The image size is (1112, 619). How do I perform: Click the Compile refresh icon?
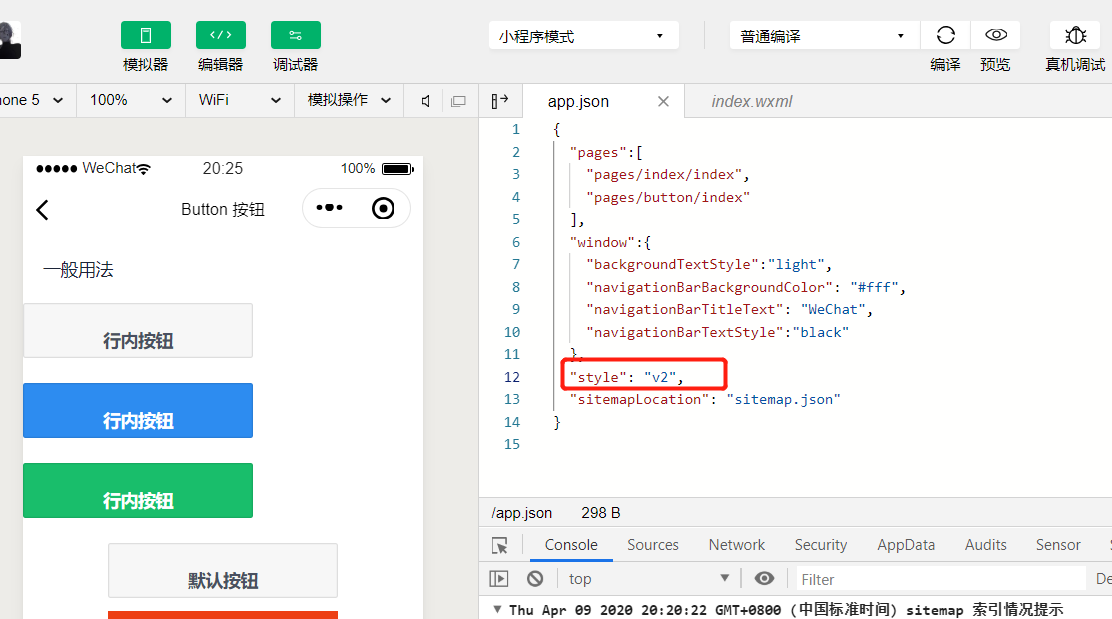(945, 35)
